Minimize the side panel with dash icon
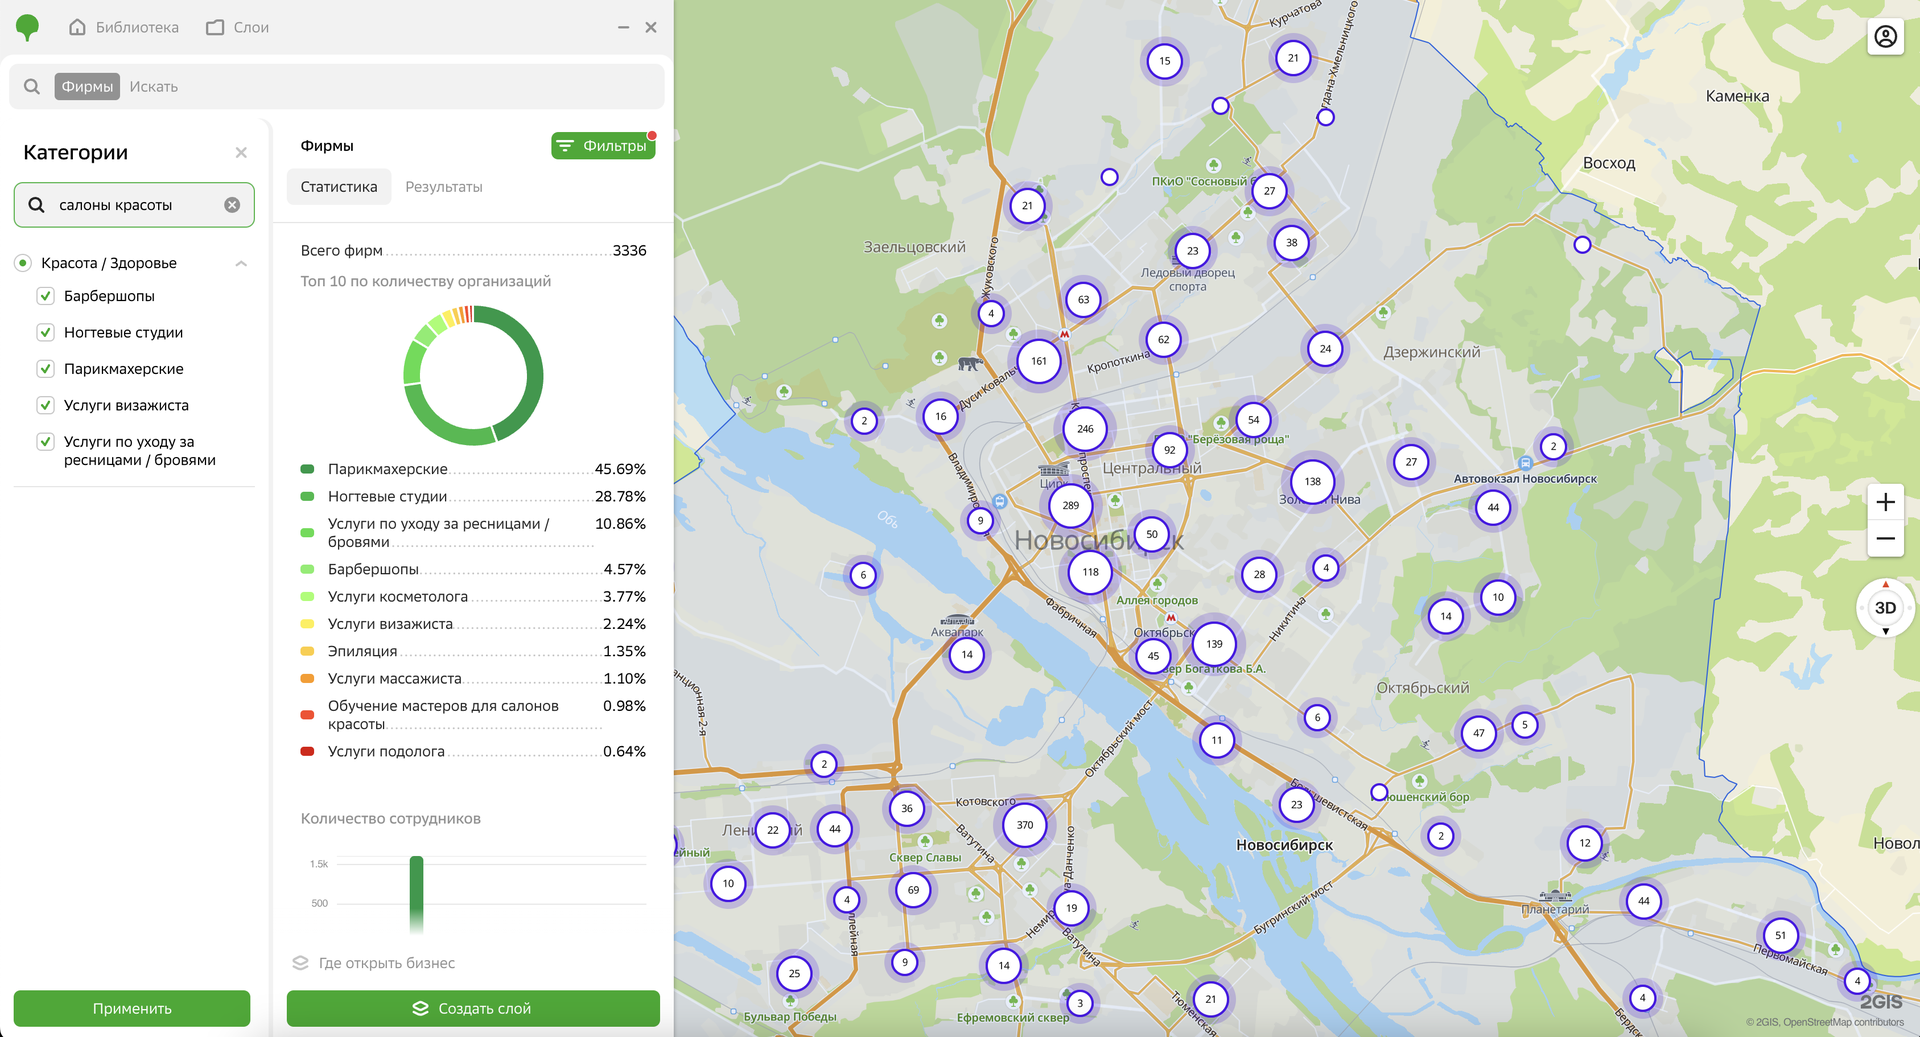 click(x=623, y=28)
